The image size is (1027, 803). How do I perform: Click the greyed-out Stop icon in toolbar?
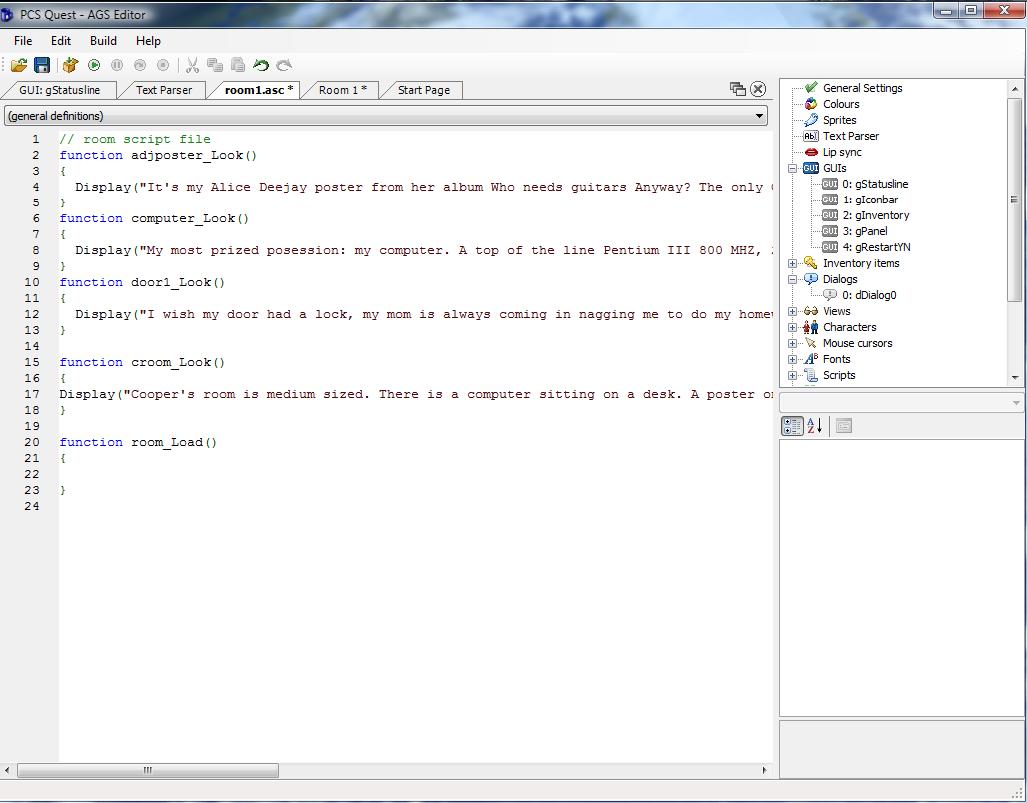click(163, 65)
